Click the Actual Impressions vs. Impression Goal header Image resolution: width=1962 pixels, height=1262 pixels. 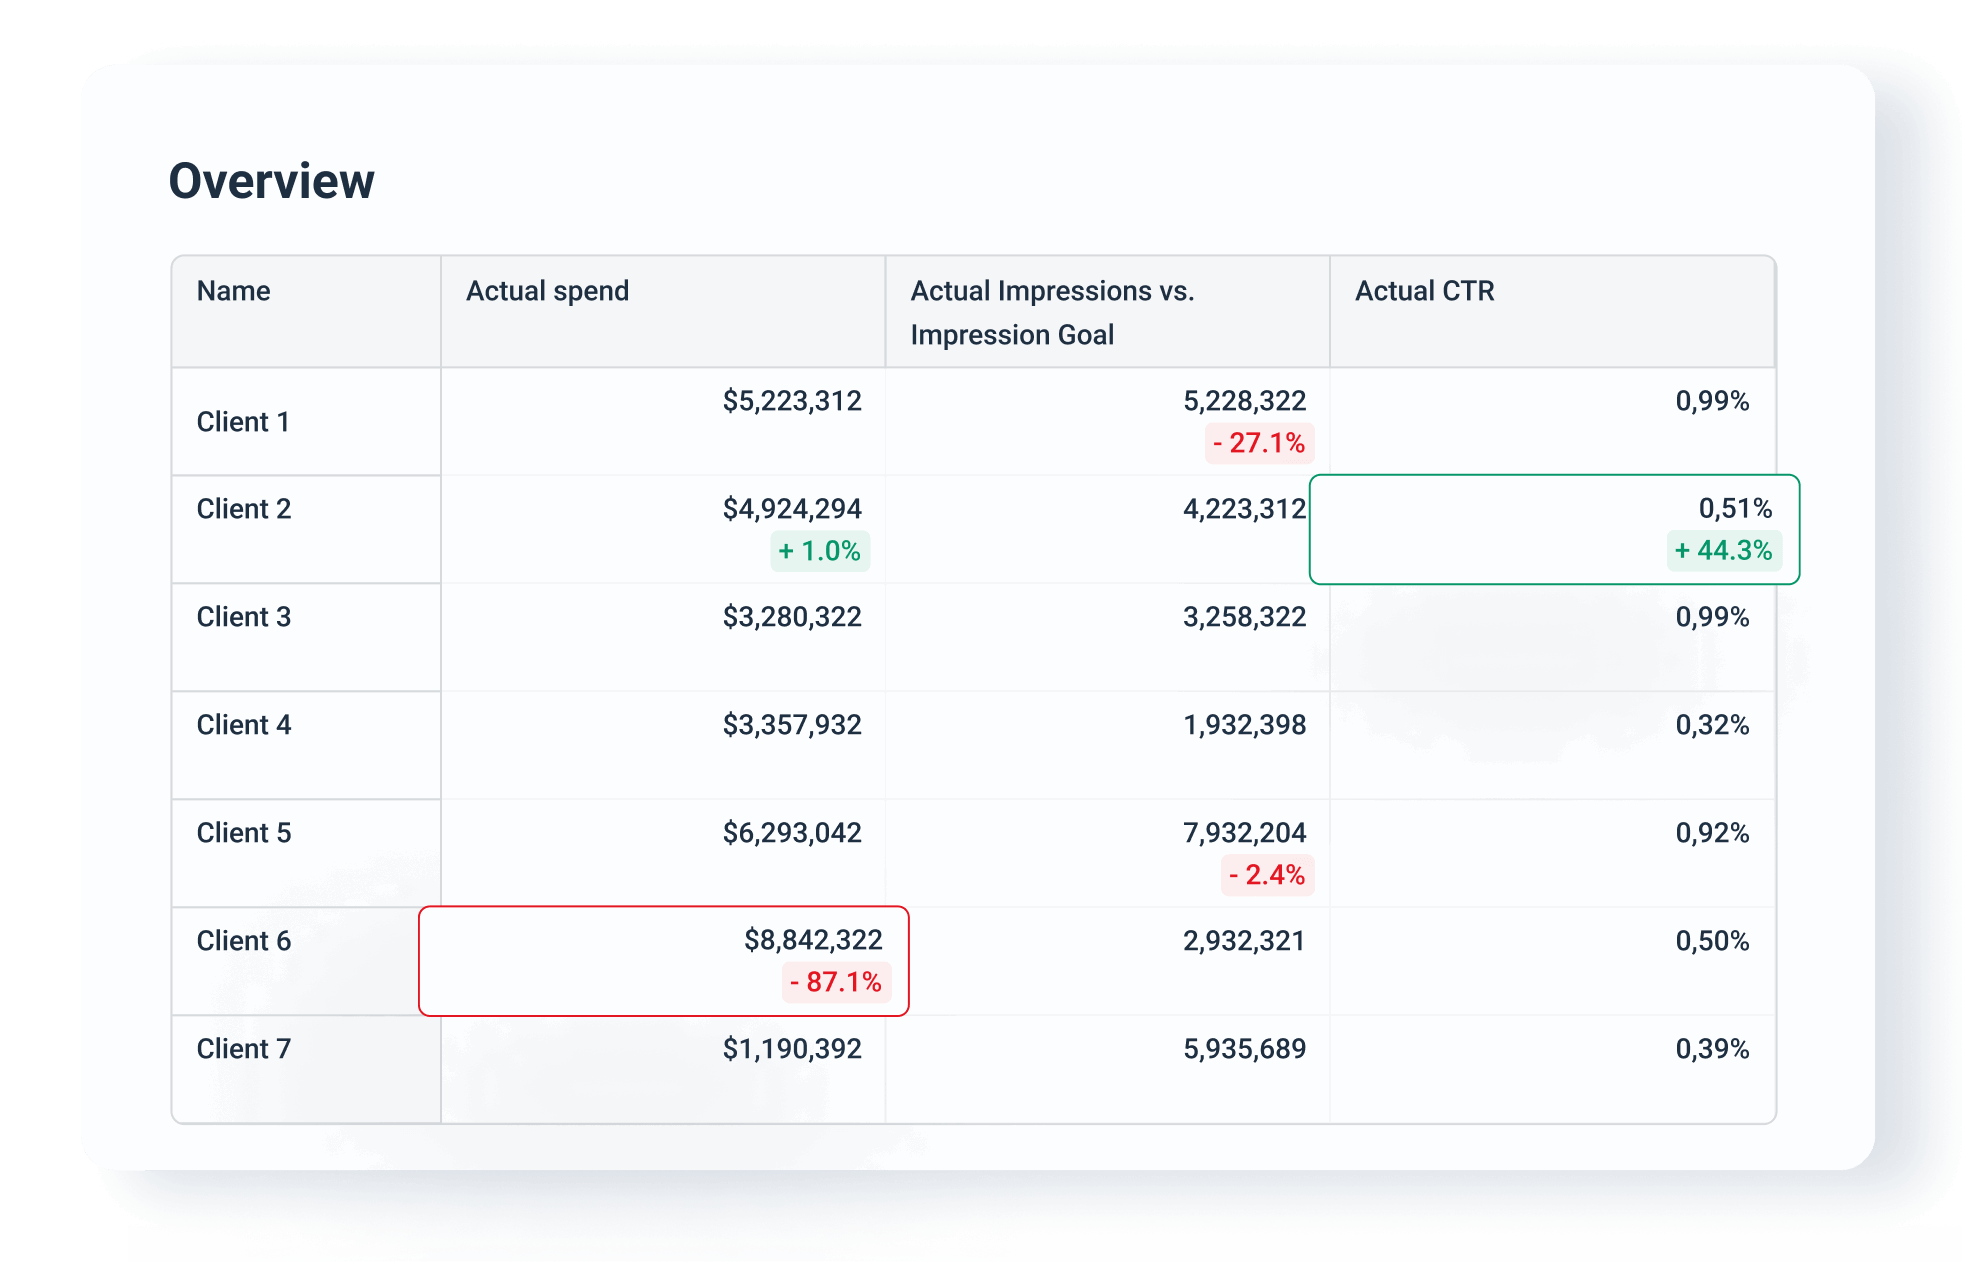(x=1052, y=312)
